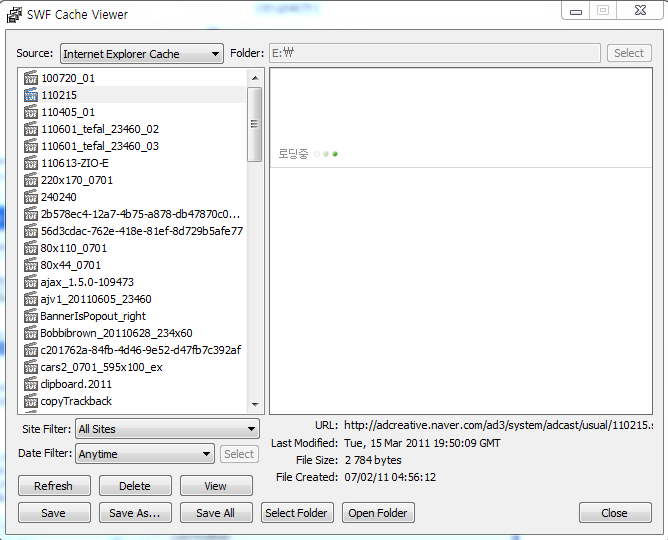The image size is (668, 540).
Task: Click the icon beside 56d3cdac-762e-418e entry
Action: click(x=31, y=231)
